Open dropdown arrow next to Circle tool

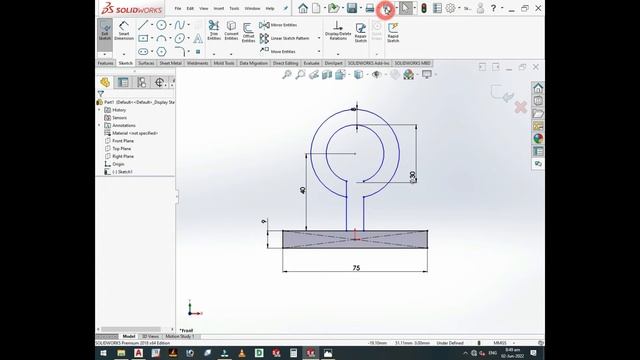[170, 25]
